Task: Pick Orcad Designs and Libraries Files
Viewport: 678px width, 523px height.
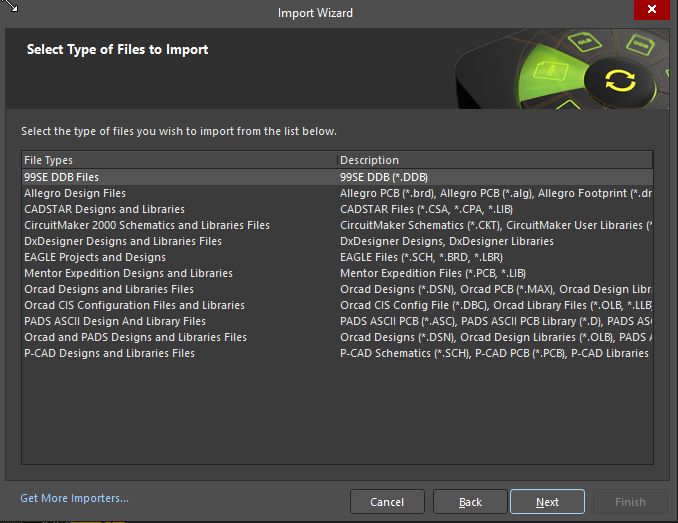Action: tap(337, 289)
